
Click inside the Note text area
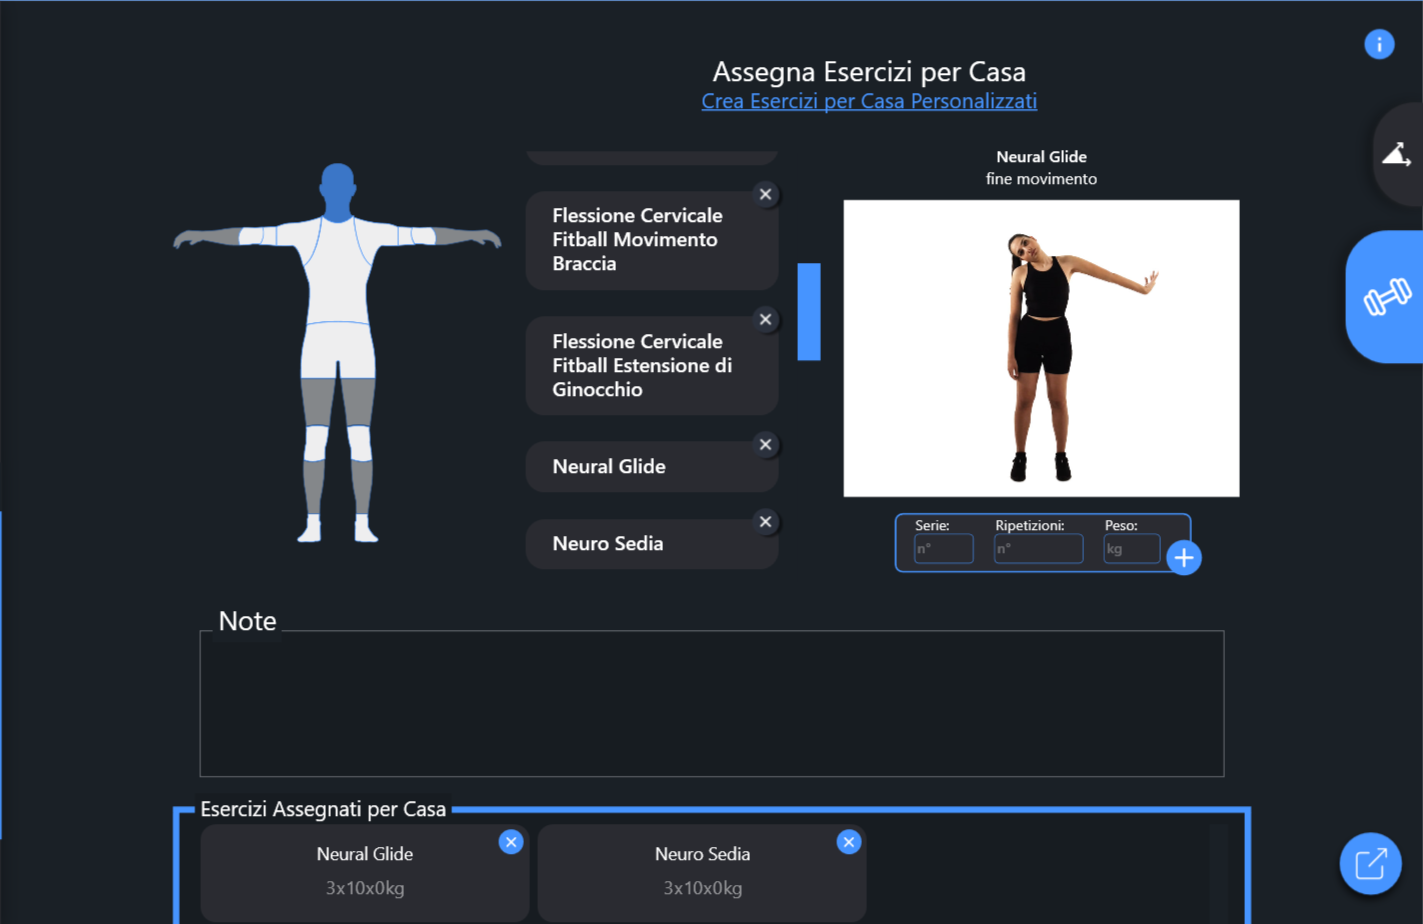712,704
